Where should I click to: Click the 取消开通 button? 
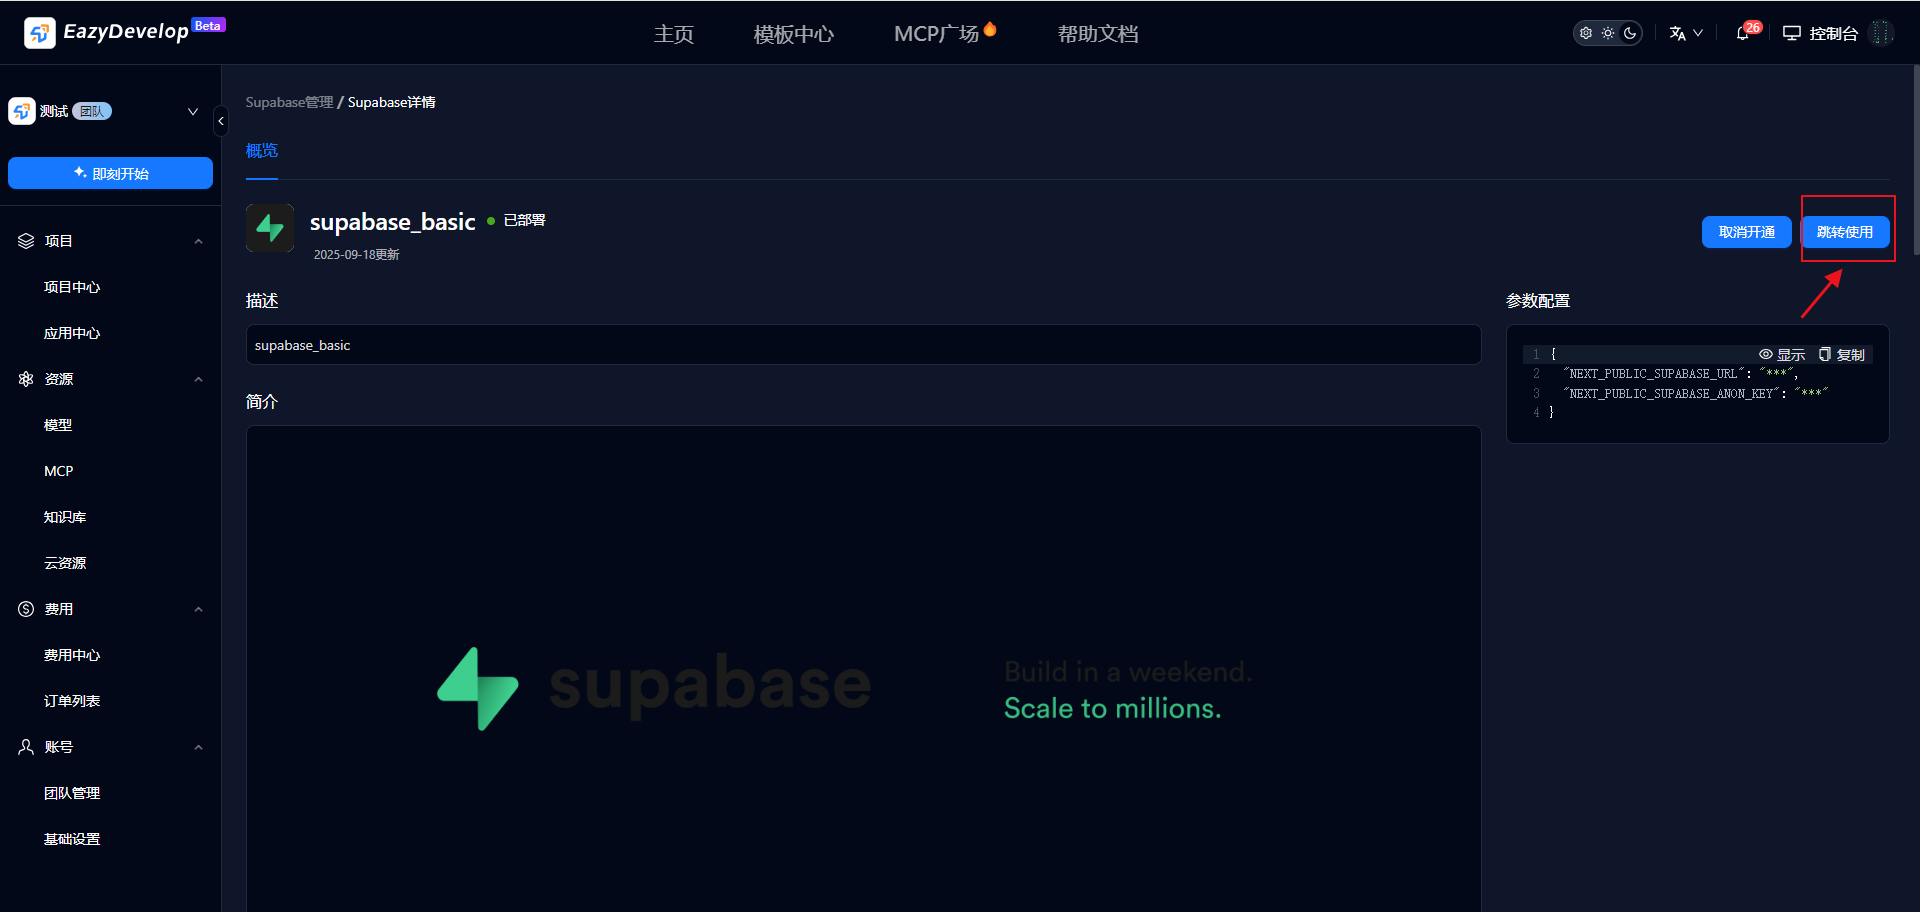1746,232
